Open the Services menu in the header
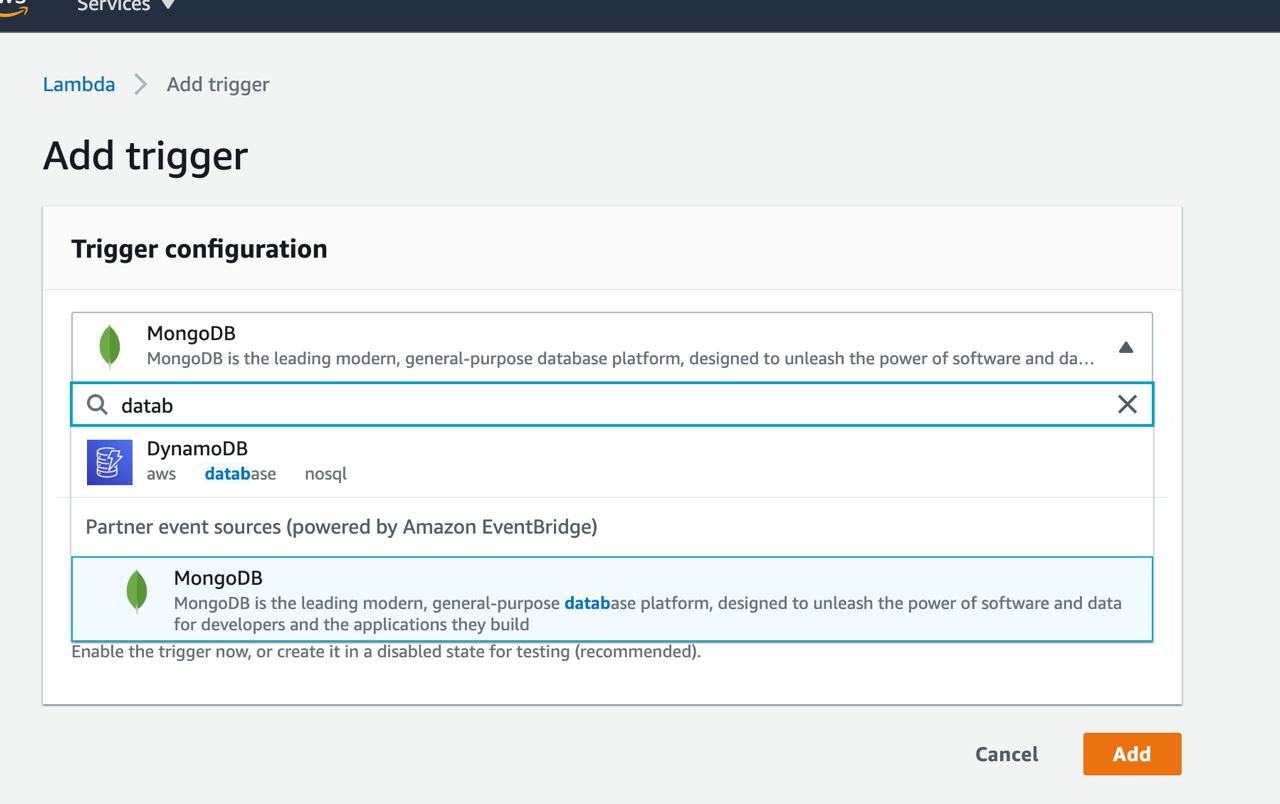Image resolution: width=1280 pixels, height=804 pixels. coord(125,6)
